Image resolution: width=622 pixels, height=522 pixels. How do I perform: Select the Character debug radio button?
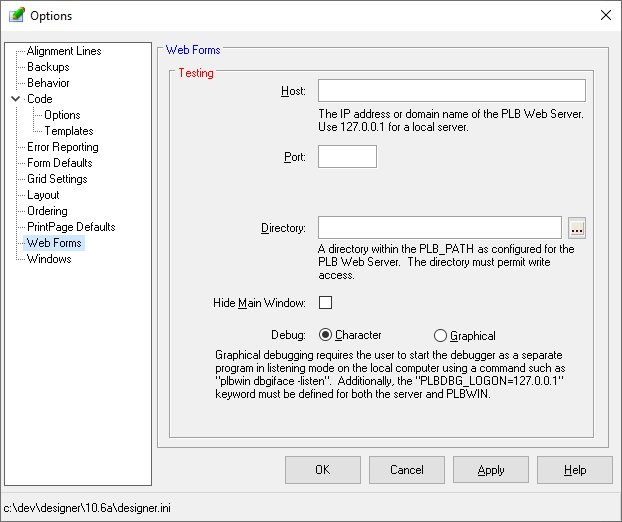pyautogui.click(x=325, y=335)
